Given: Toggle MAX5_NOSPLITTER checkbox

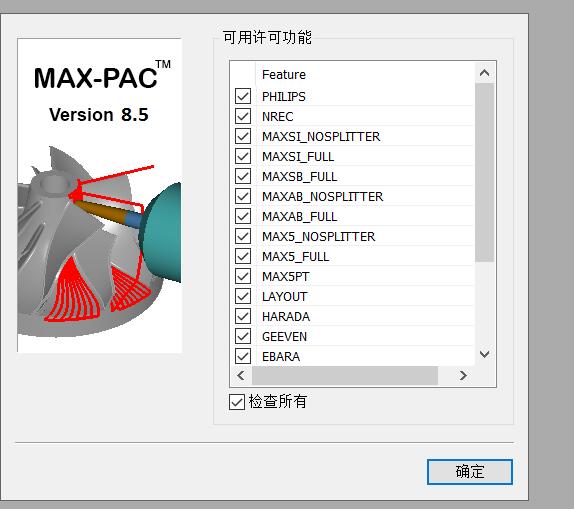Looking at the screenshot, I should (x=243, y=236).
